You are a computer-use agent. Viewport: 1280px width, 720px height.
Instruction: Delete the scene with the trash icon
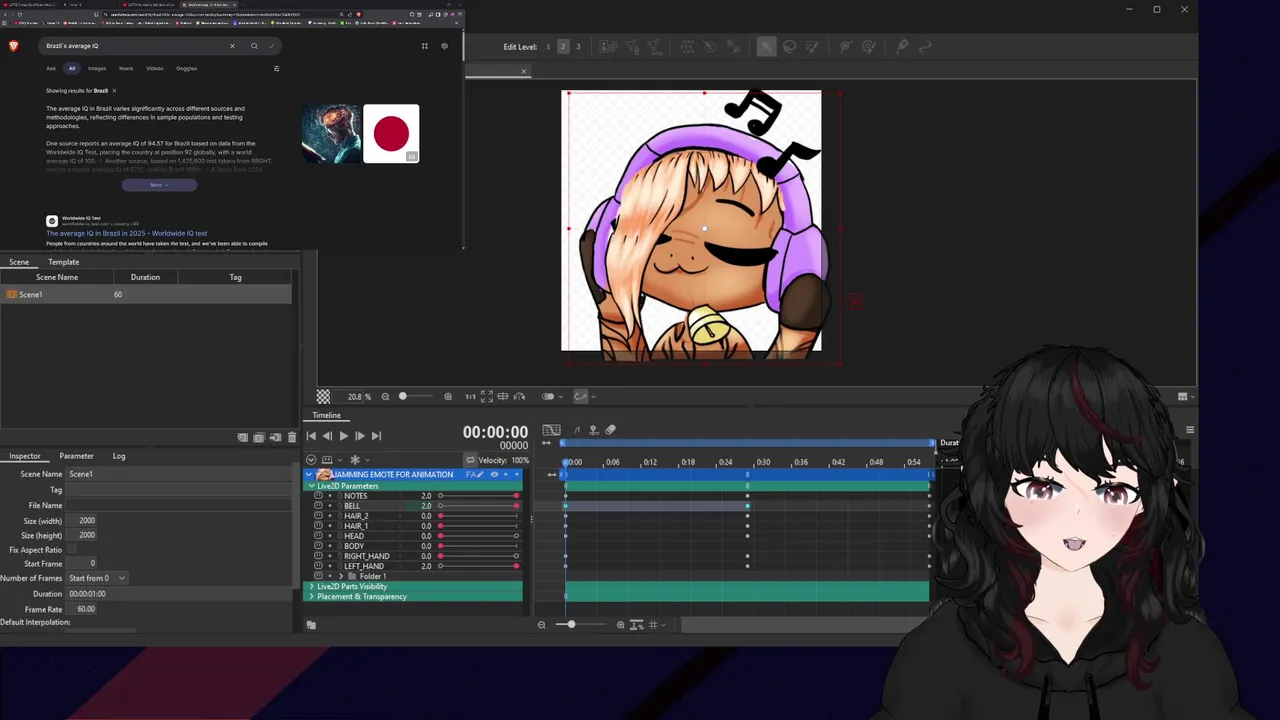tap(292, 437)
